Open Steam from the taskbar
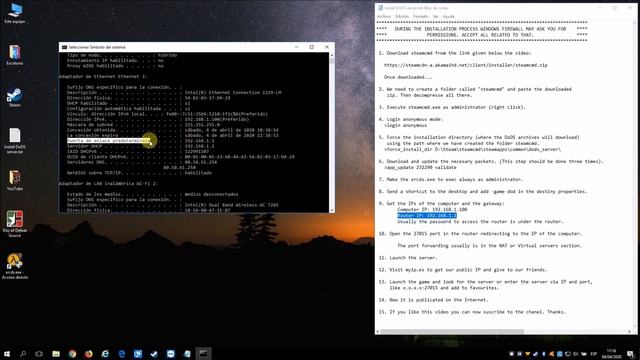This screenshot has height=360, width=640. click(x=154, y=353)
